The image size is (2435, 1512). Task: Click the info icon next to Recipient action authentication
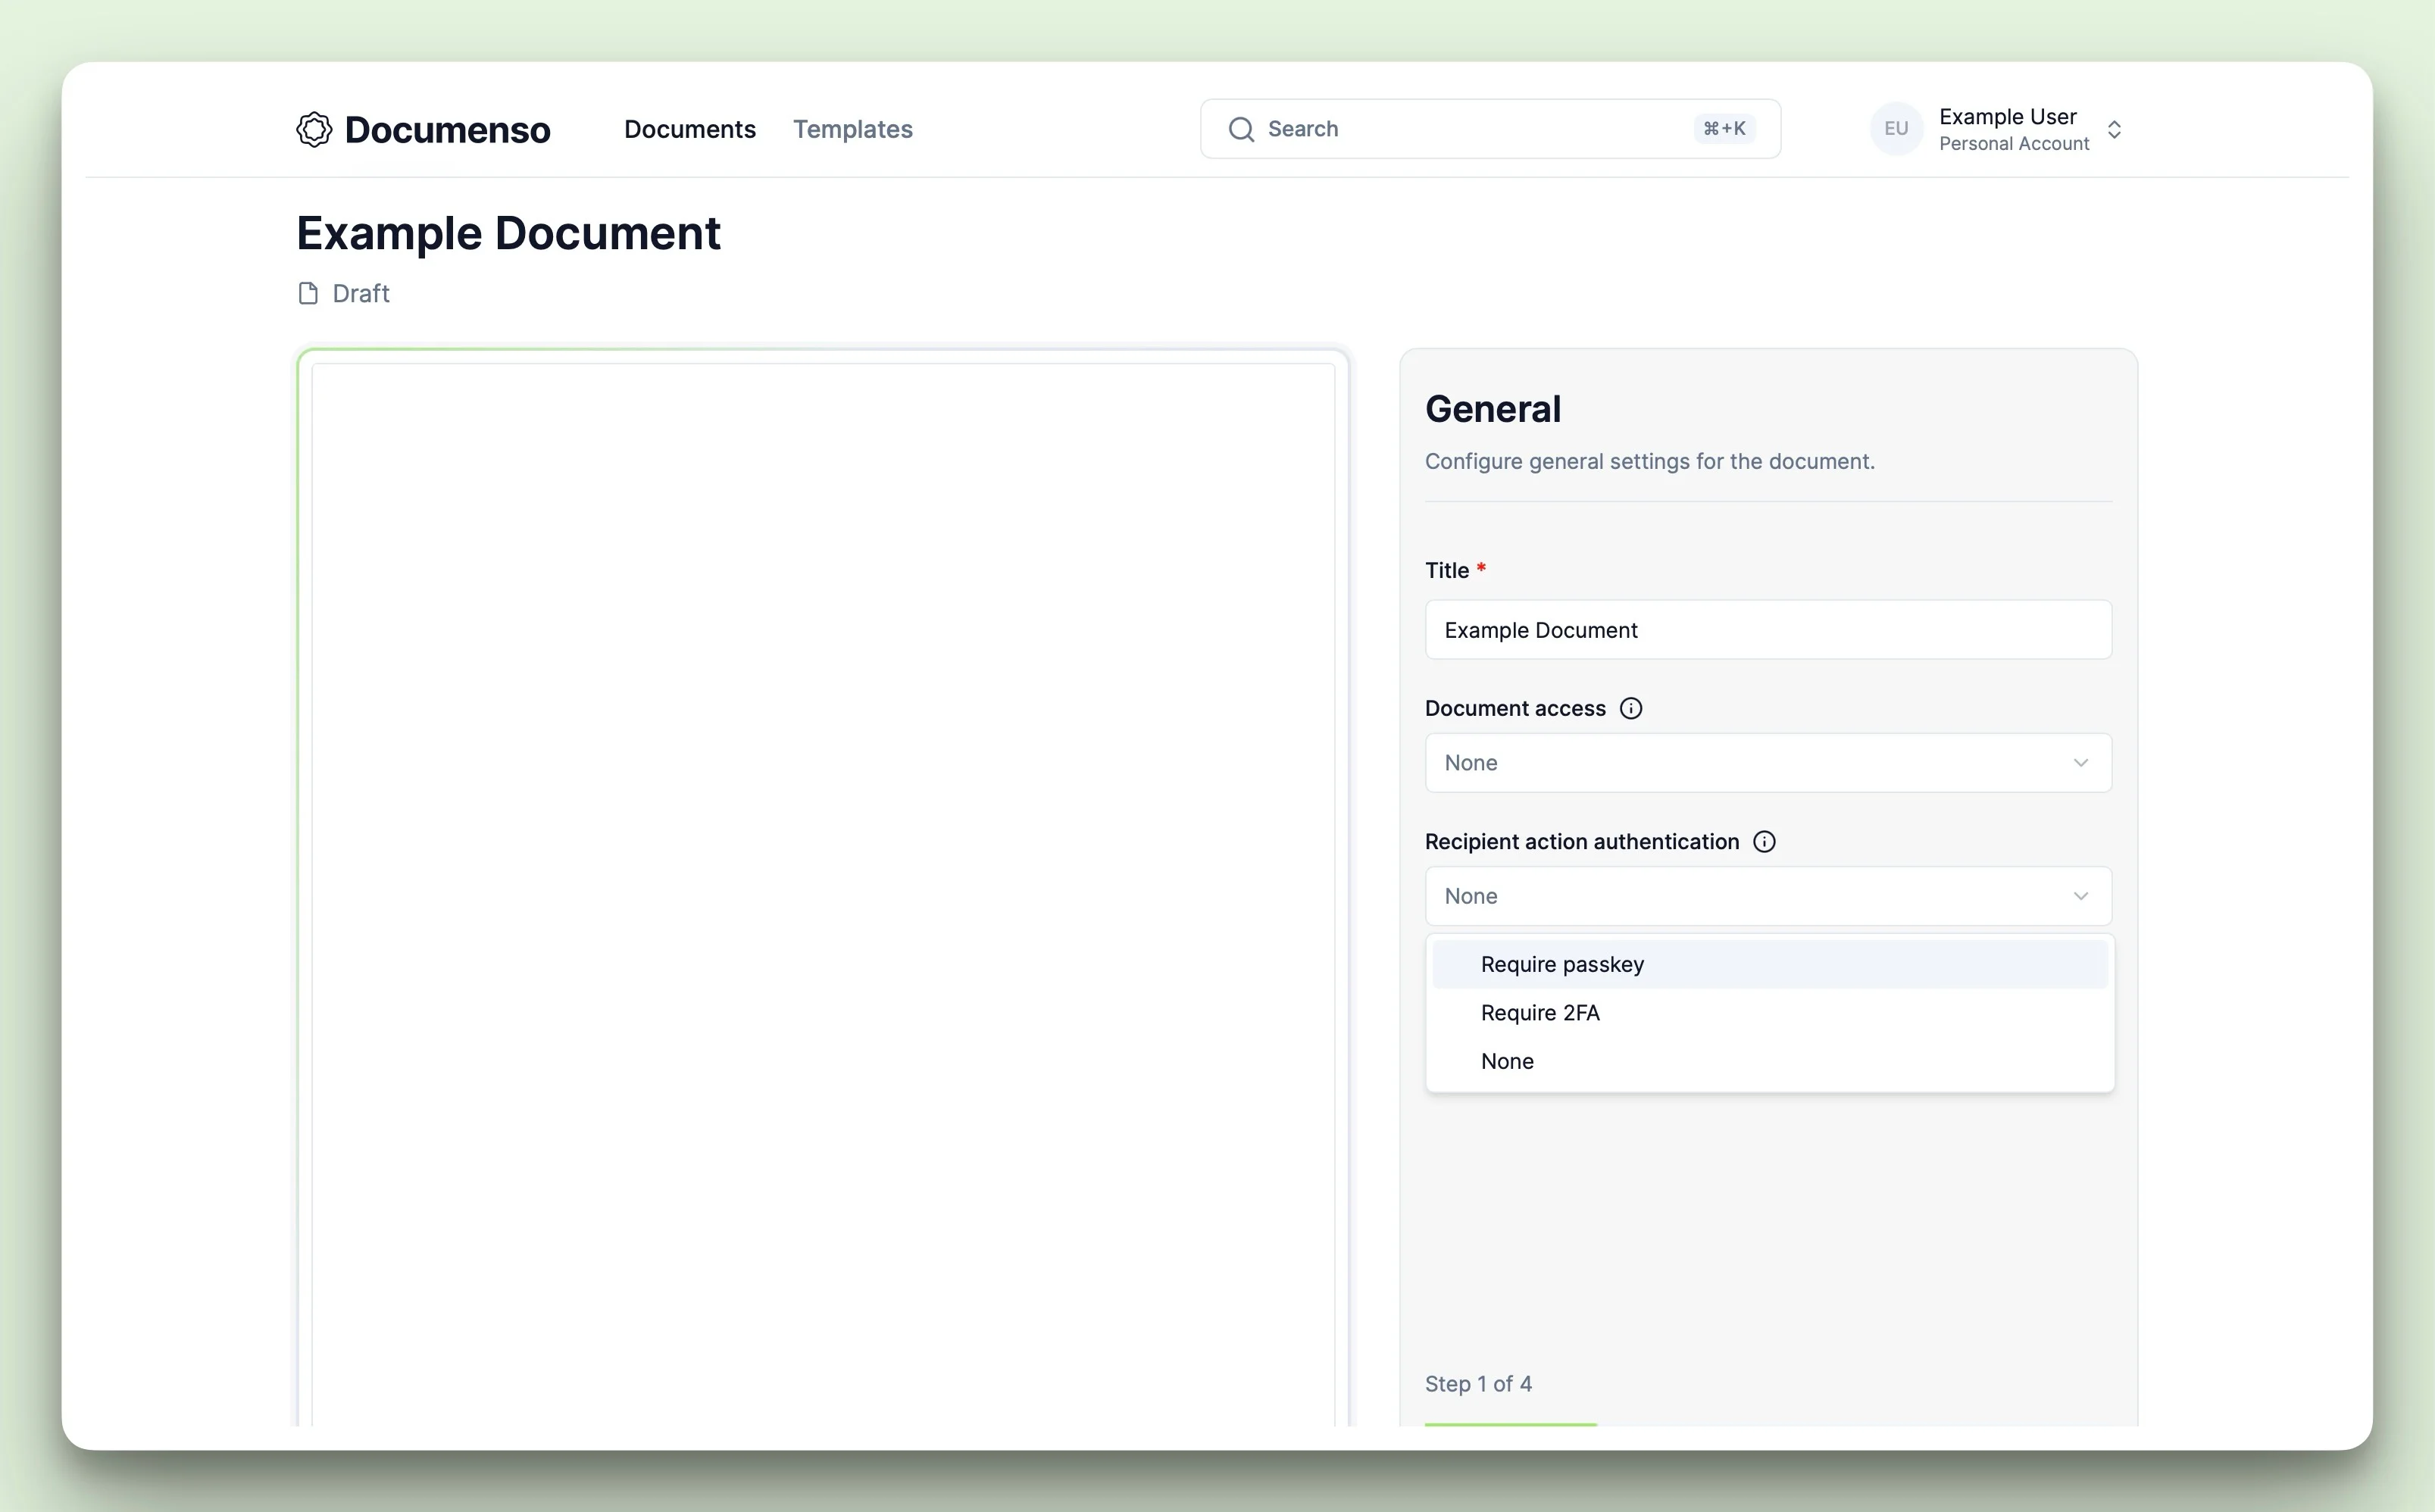coord(1763,842)
